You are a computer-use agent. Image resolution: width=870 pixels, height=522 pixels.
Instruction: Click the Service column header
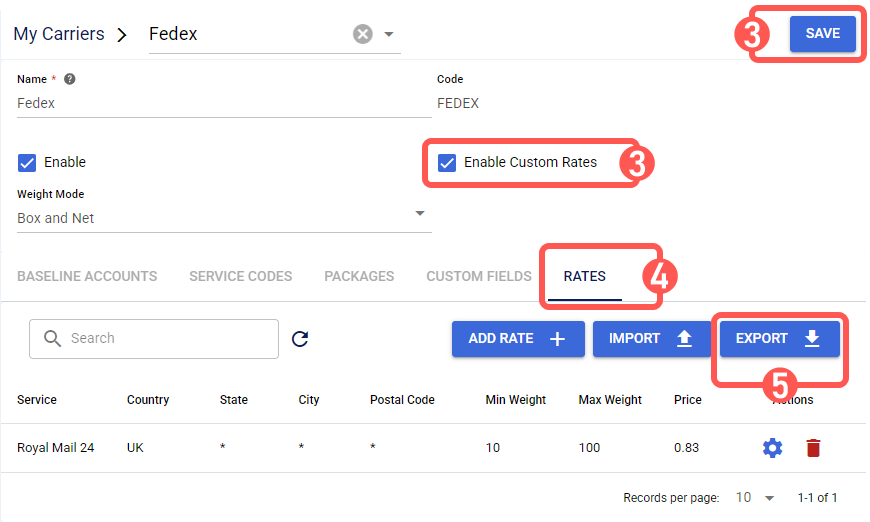[x=37, y=399]
